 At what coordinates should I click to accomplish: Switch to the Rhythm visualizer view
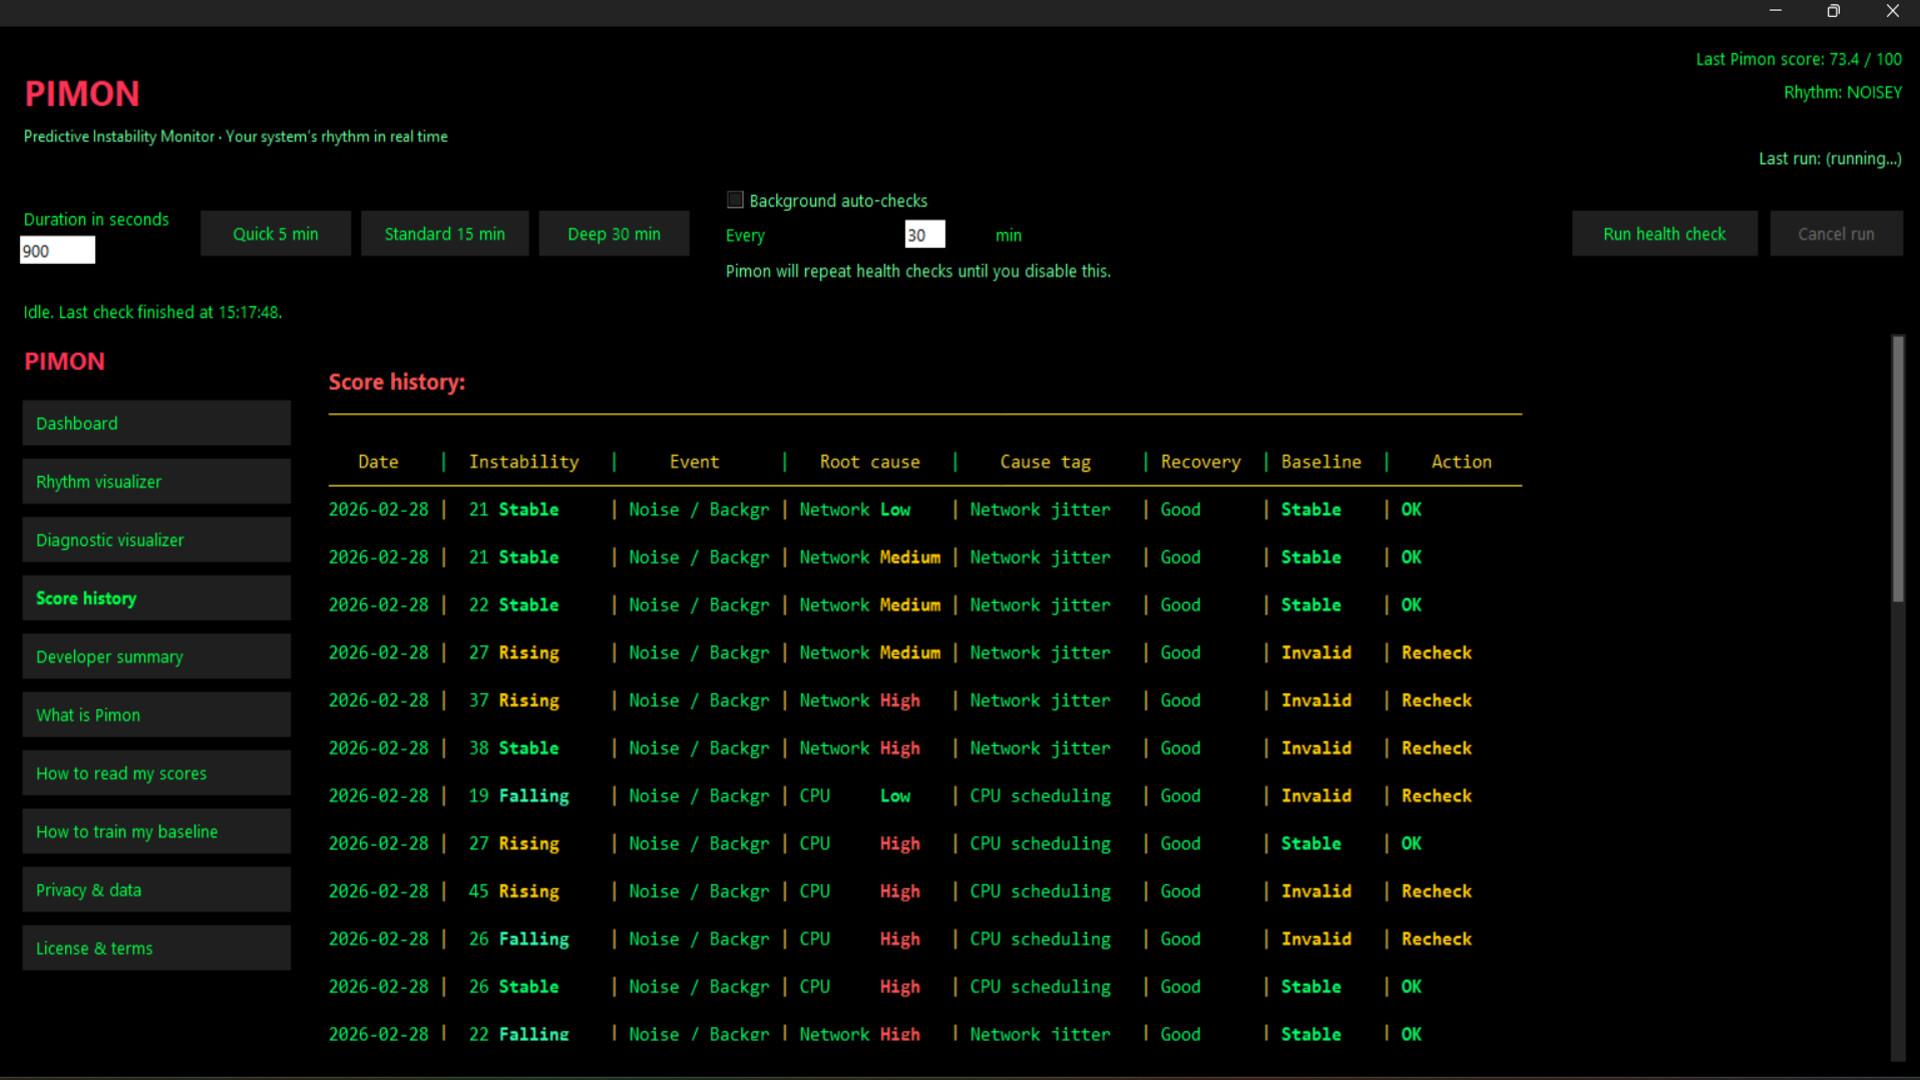point(156,481)
